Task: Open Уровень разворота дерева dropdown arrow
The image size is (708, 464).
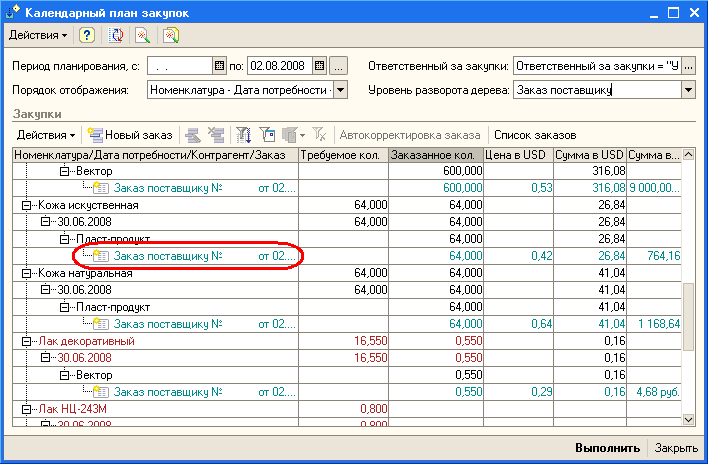Action: tap(688, 90)
